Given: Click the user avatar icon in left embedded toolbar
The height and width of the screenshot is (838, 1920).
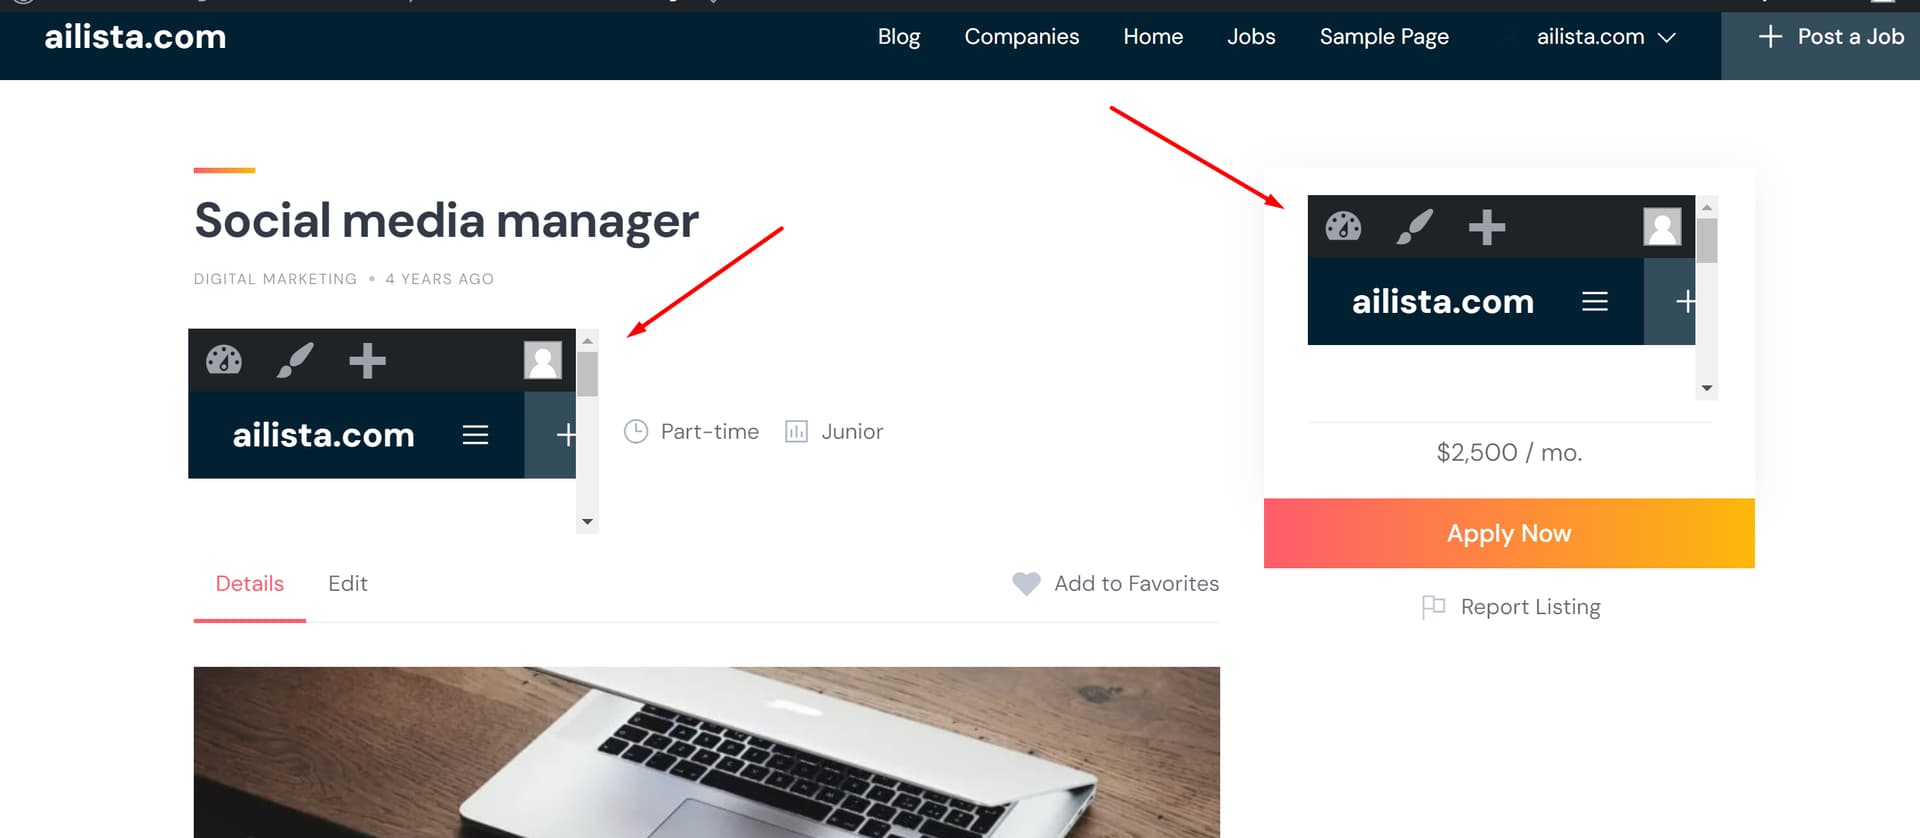Looking at the screenshot, I should (543, 360).
